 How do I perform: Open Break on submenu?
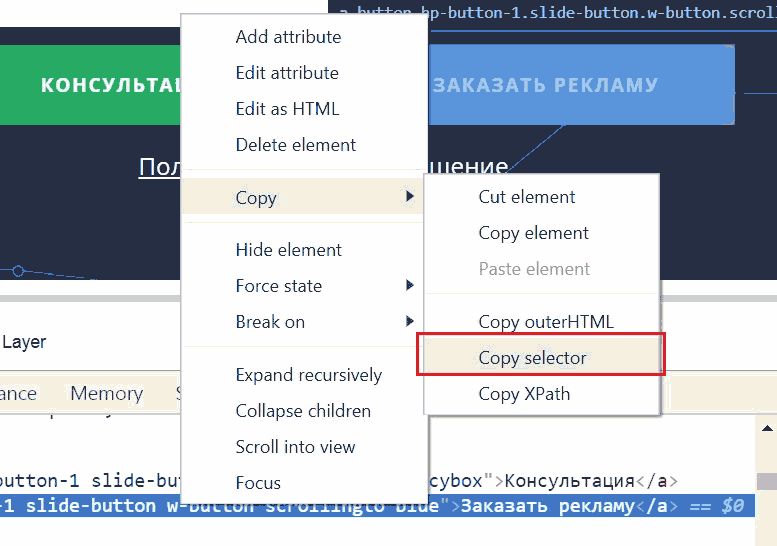304,322
